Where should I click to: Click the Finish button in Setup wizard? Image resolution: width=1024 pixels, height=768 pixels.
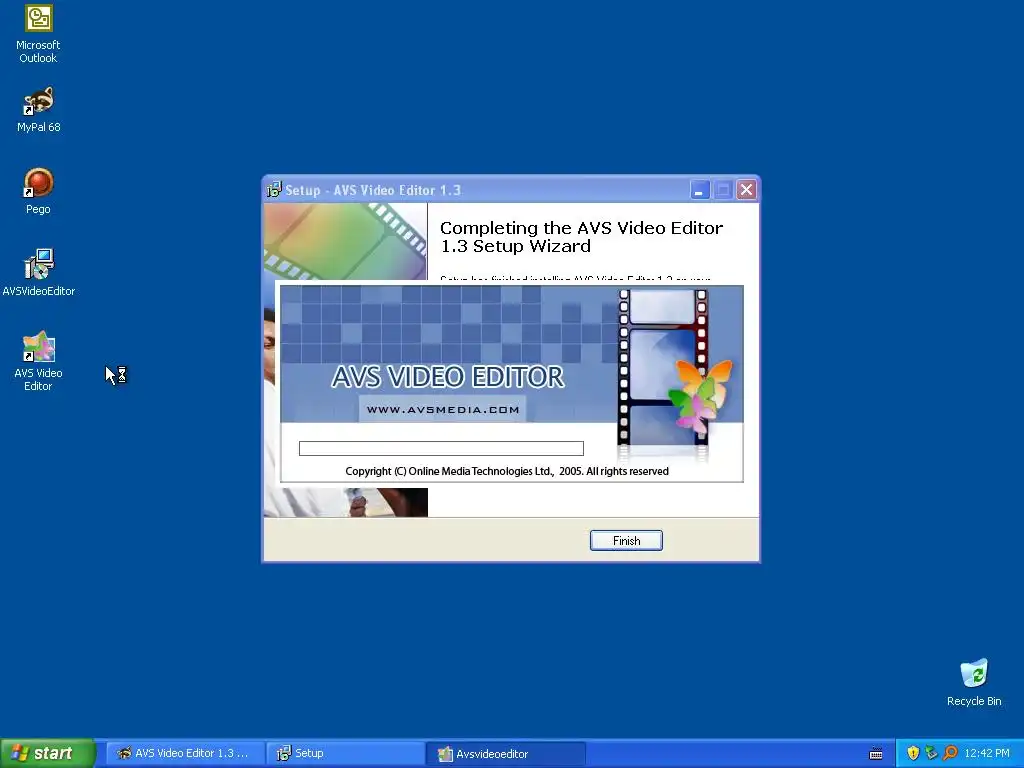tap(626, 541)
